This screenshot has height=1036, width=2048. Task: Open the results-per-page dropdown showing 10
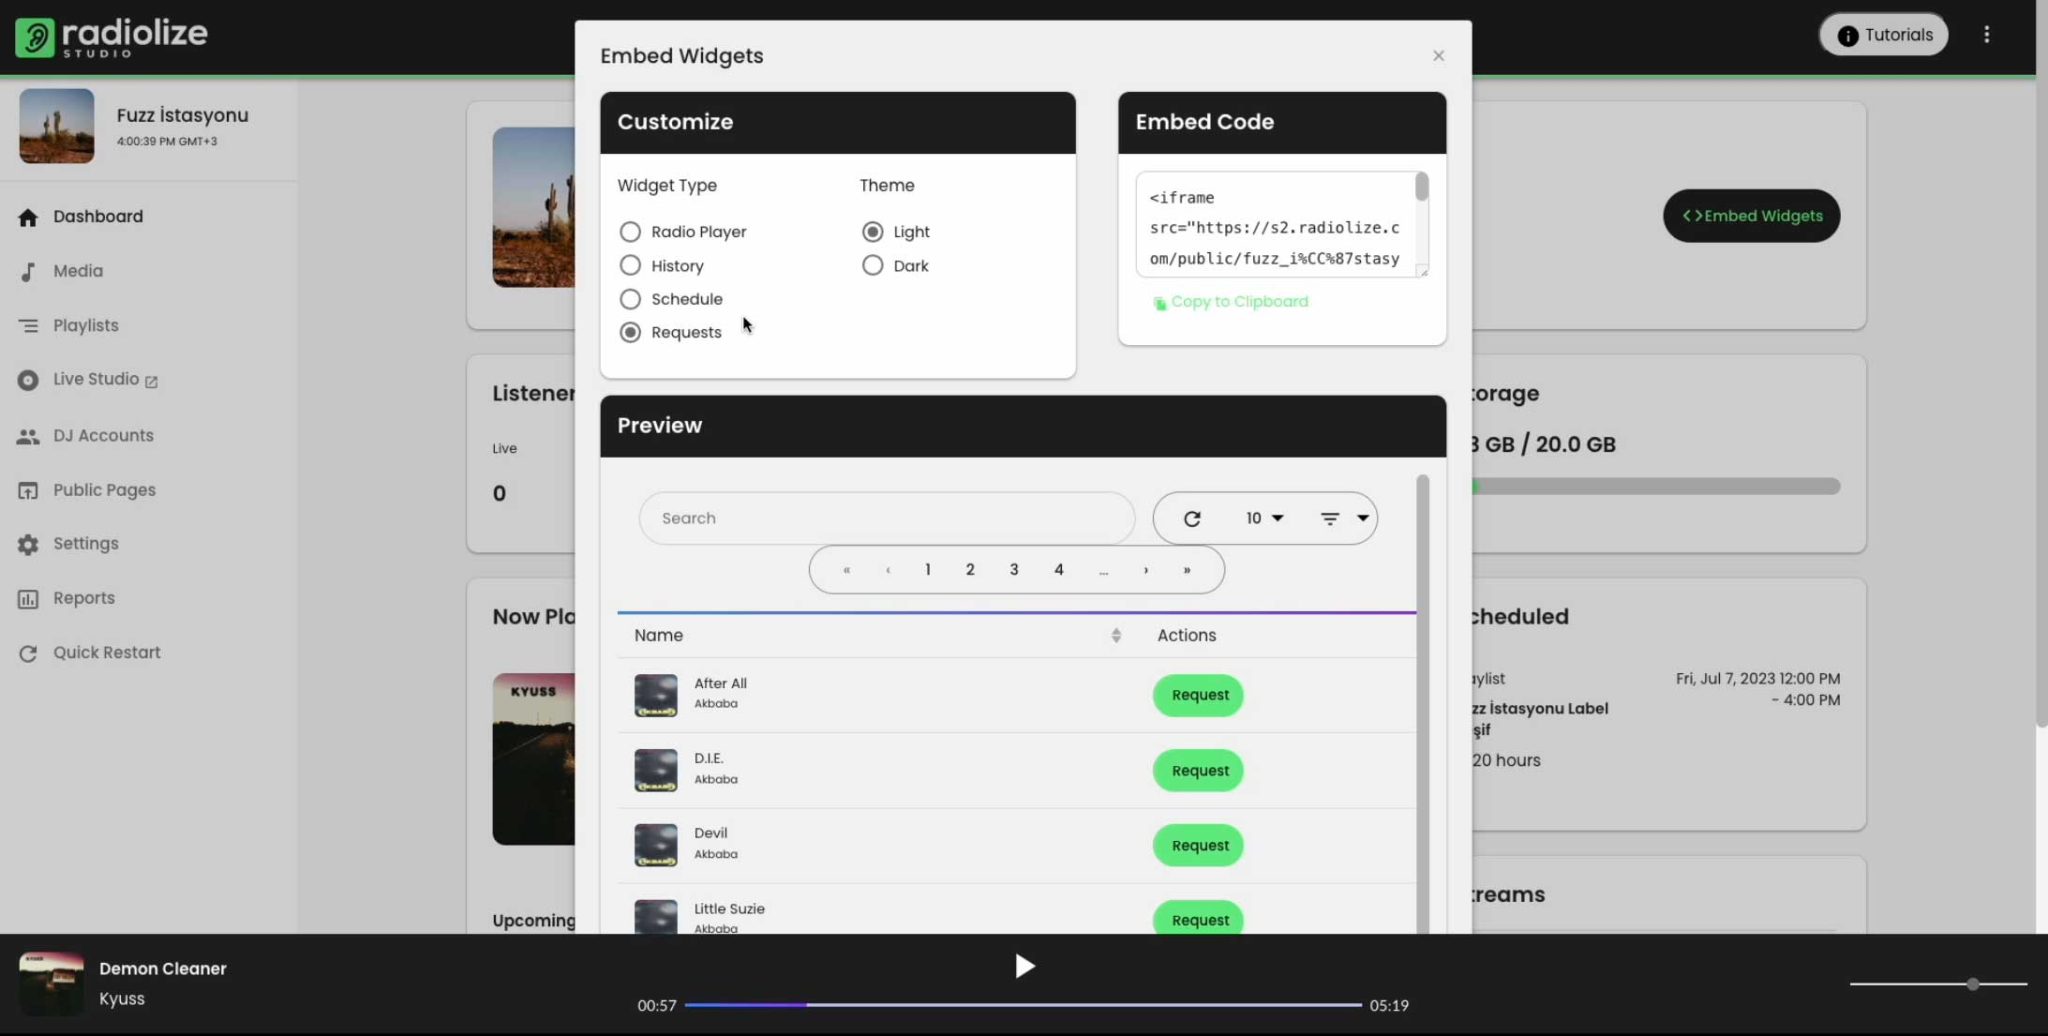point(1263,518)
